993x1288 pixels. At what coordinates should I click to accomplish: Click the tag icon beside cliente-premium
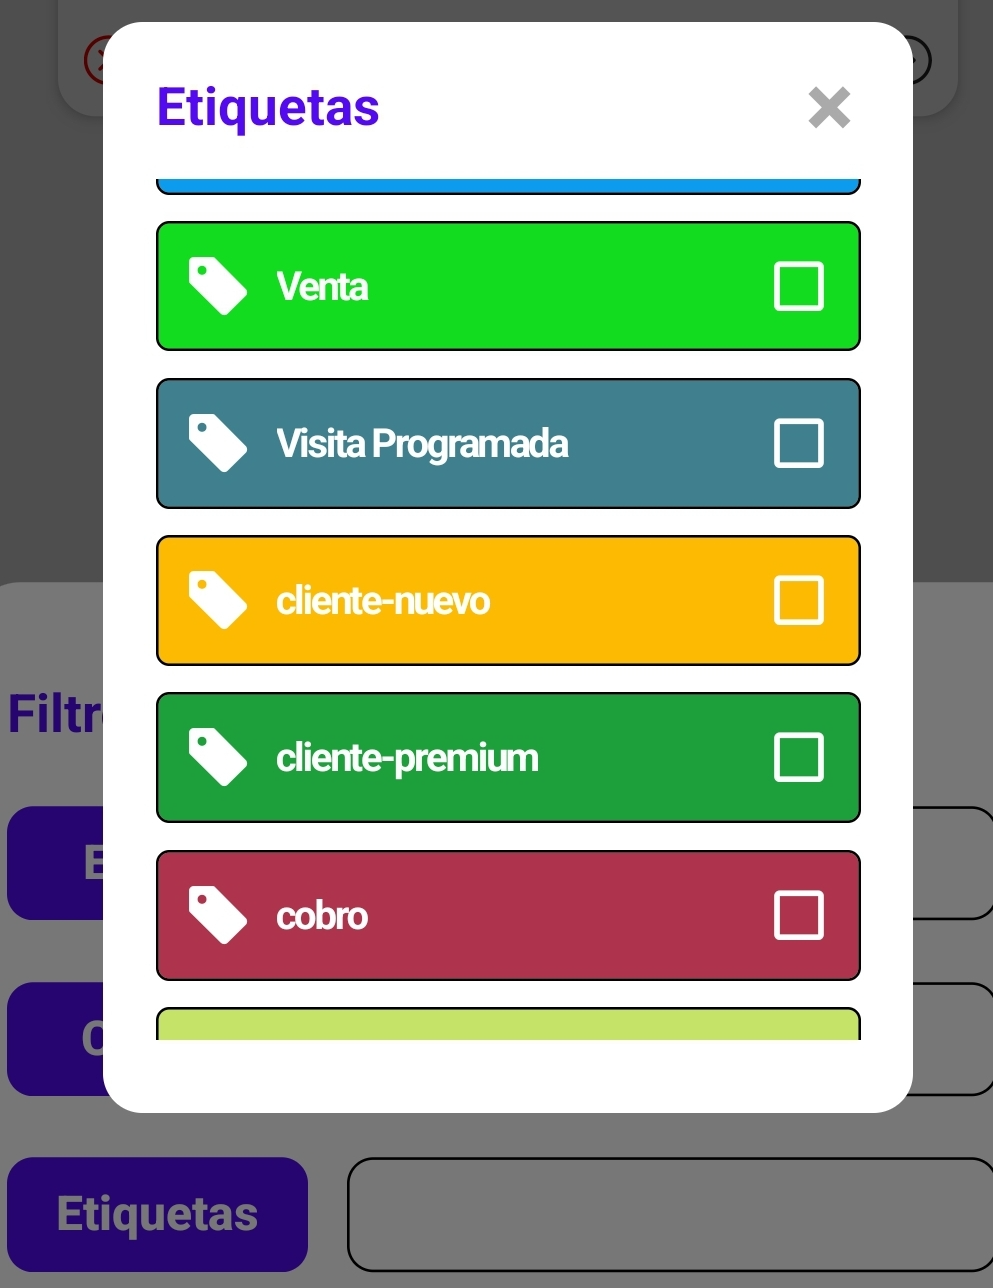click(217, 756)
